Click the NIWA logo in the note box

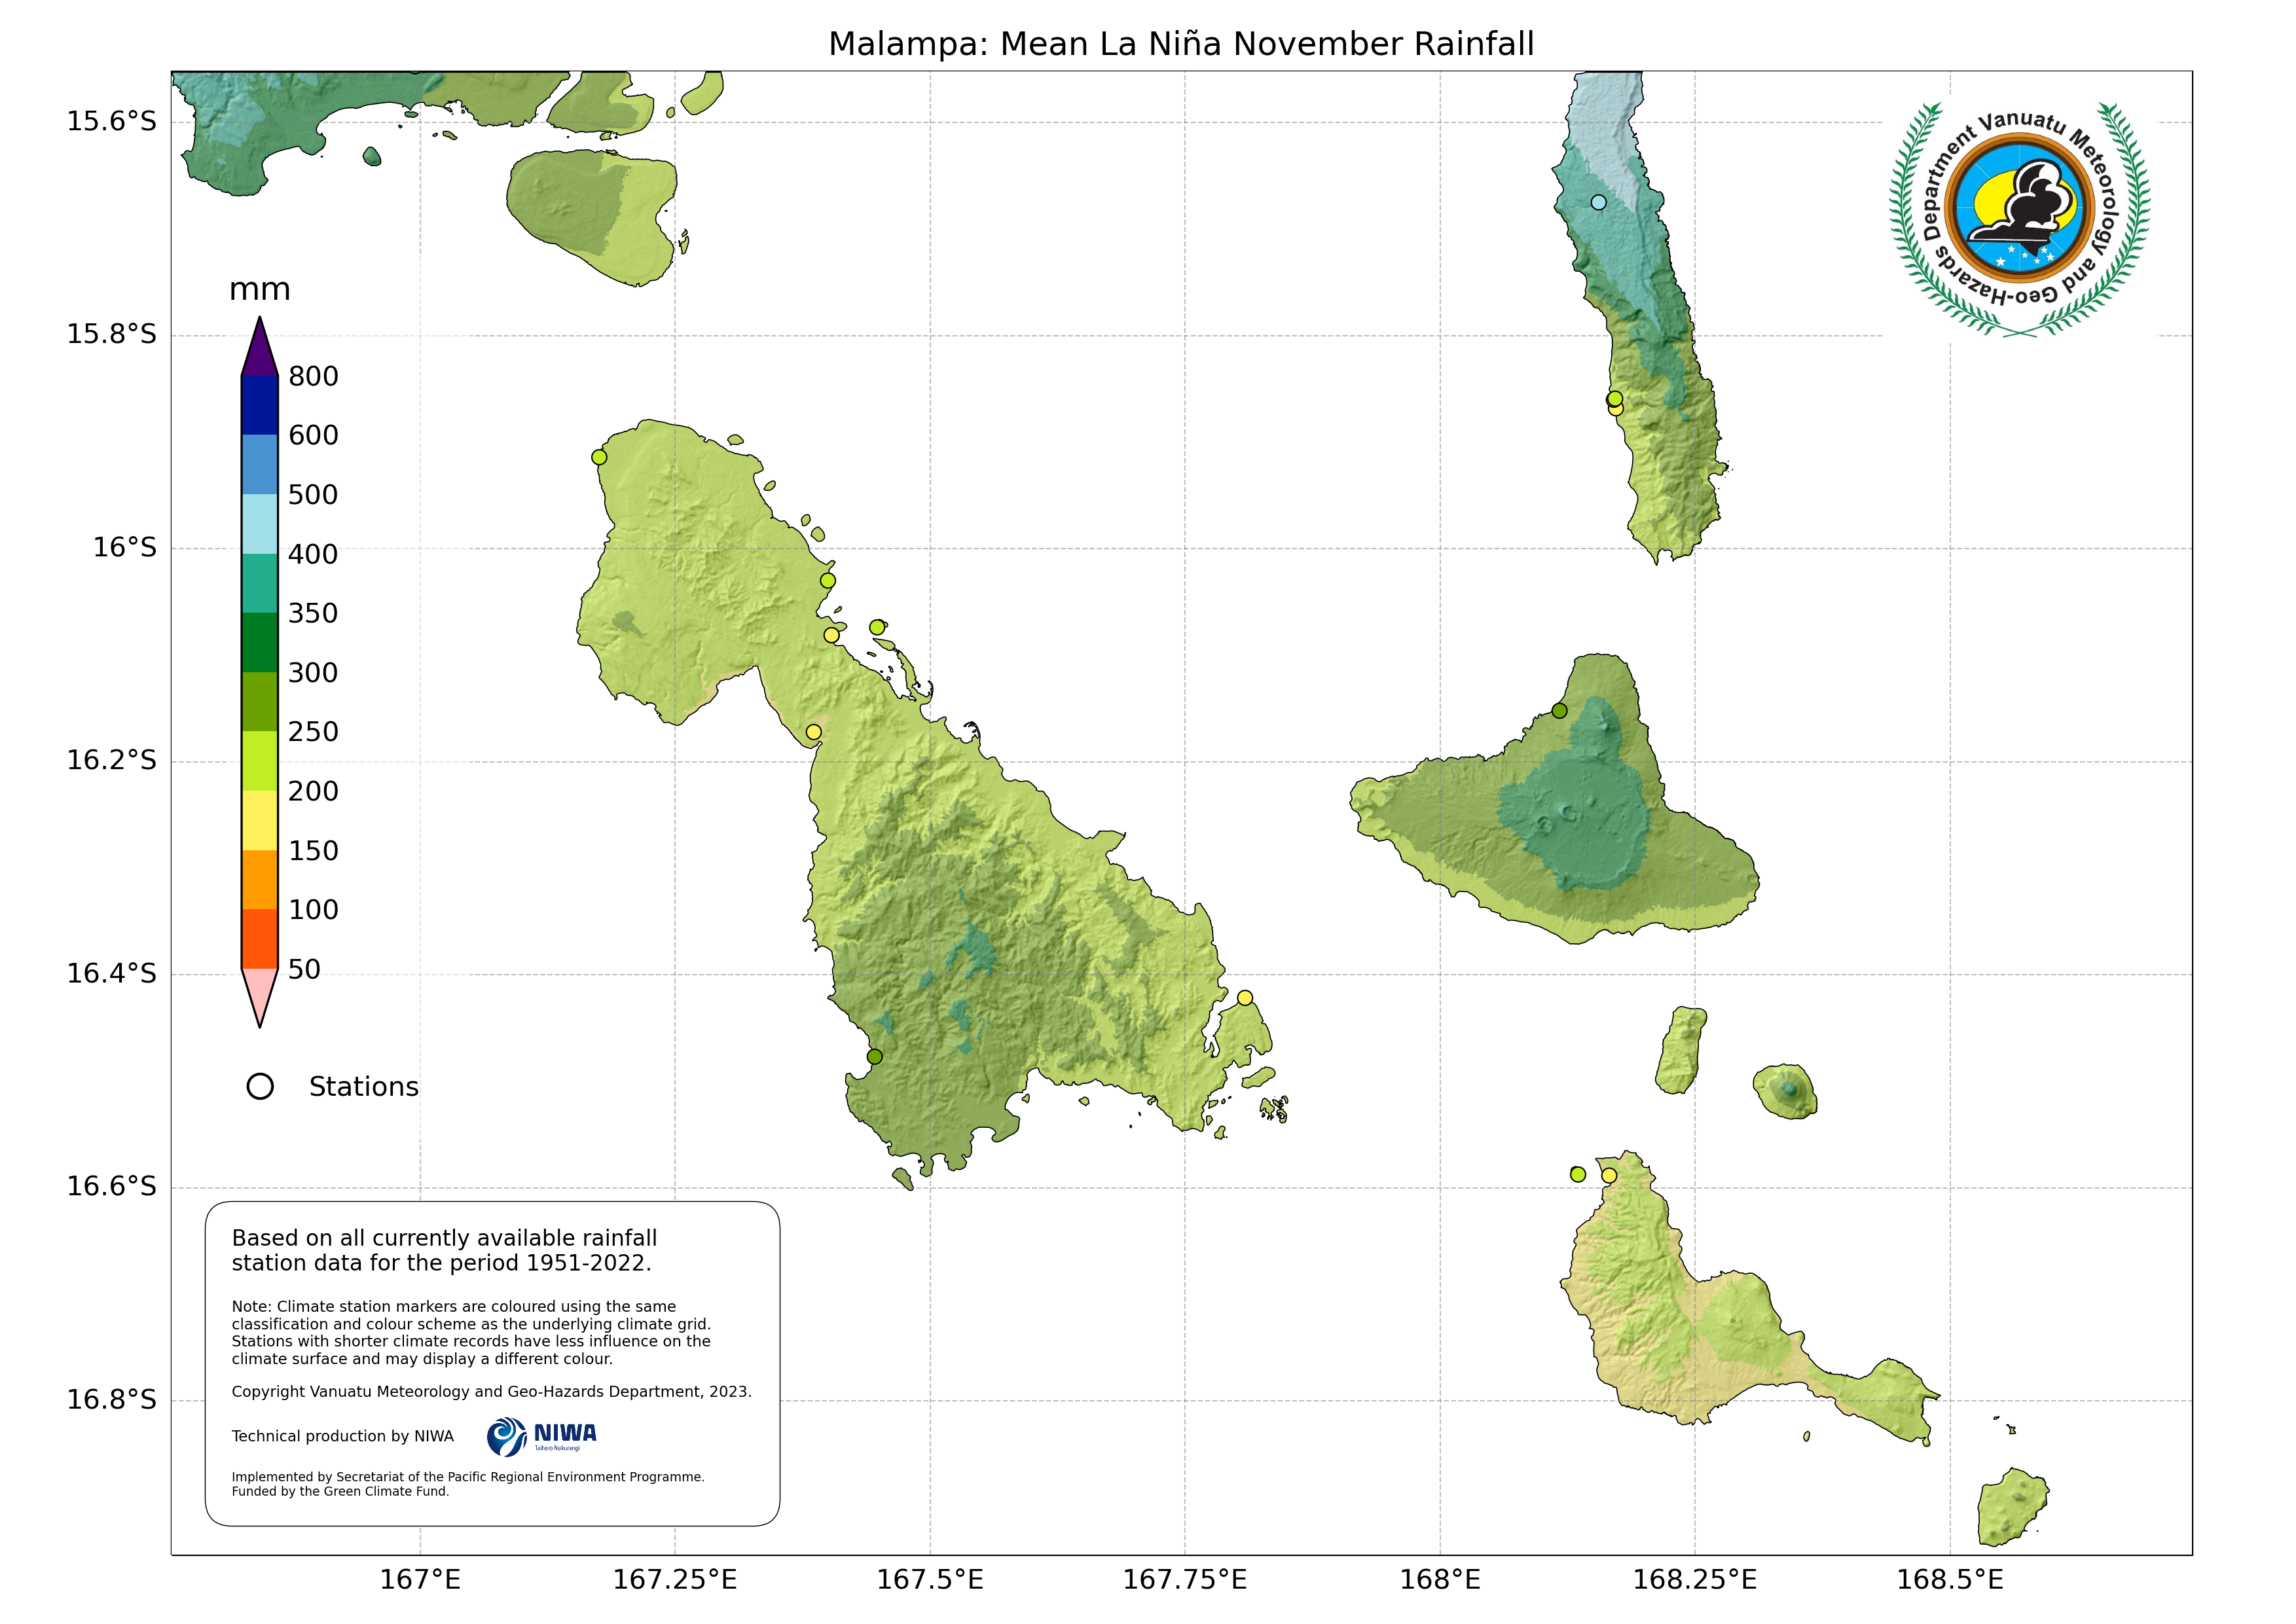tap(542, 1436)
